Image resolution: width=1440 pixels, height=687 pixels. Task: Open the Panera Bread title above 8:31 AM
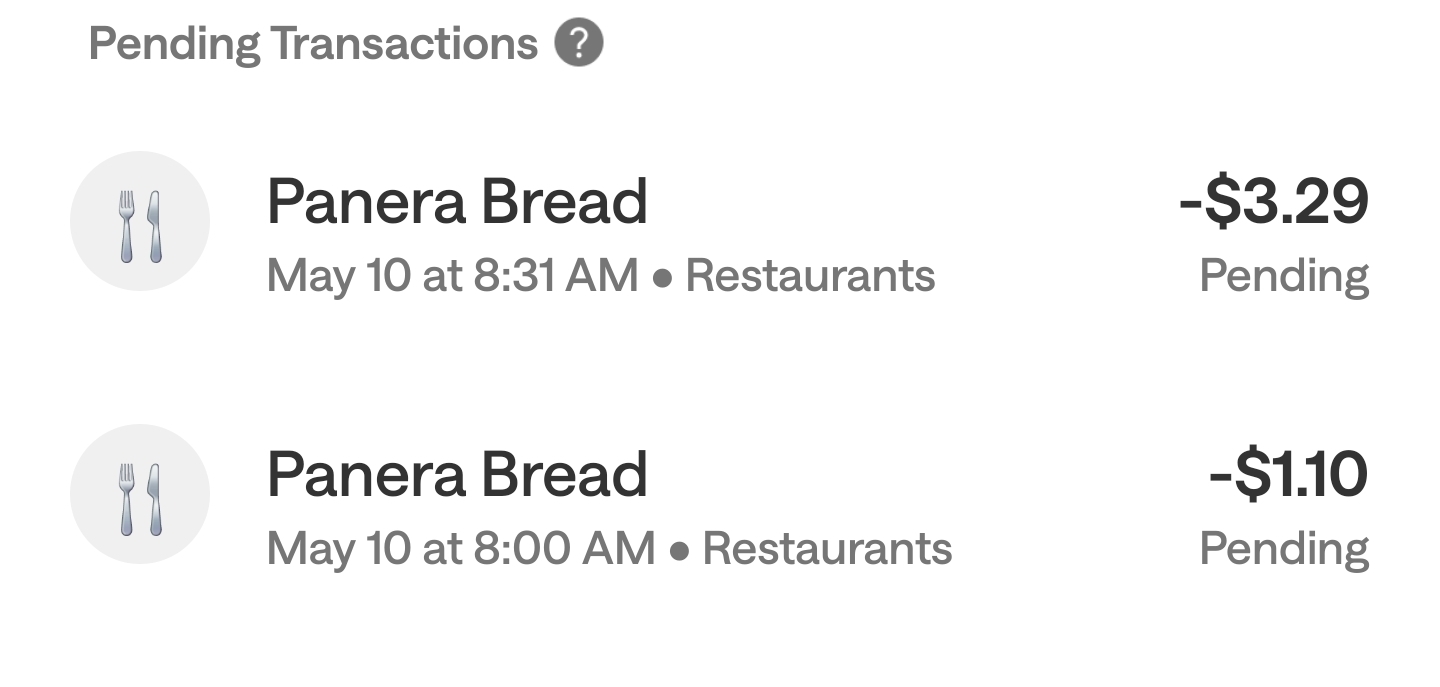(457, 201)
